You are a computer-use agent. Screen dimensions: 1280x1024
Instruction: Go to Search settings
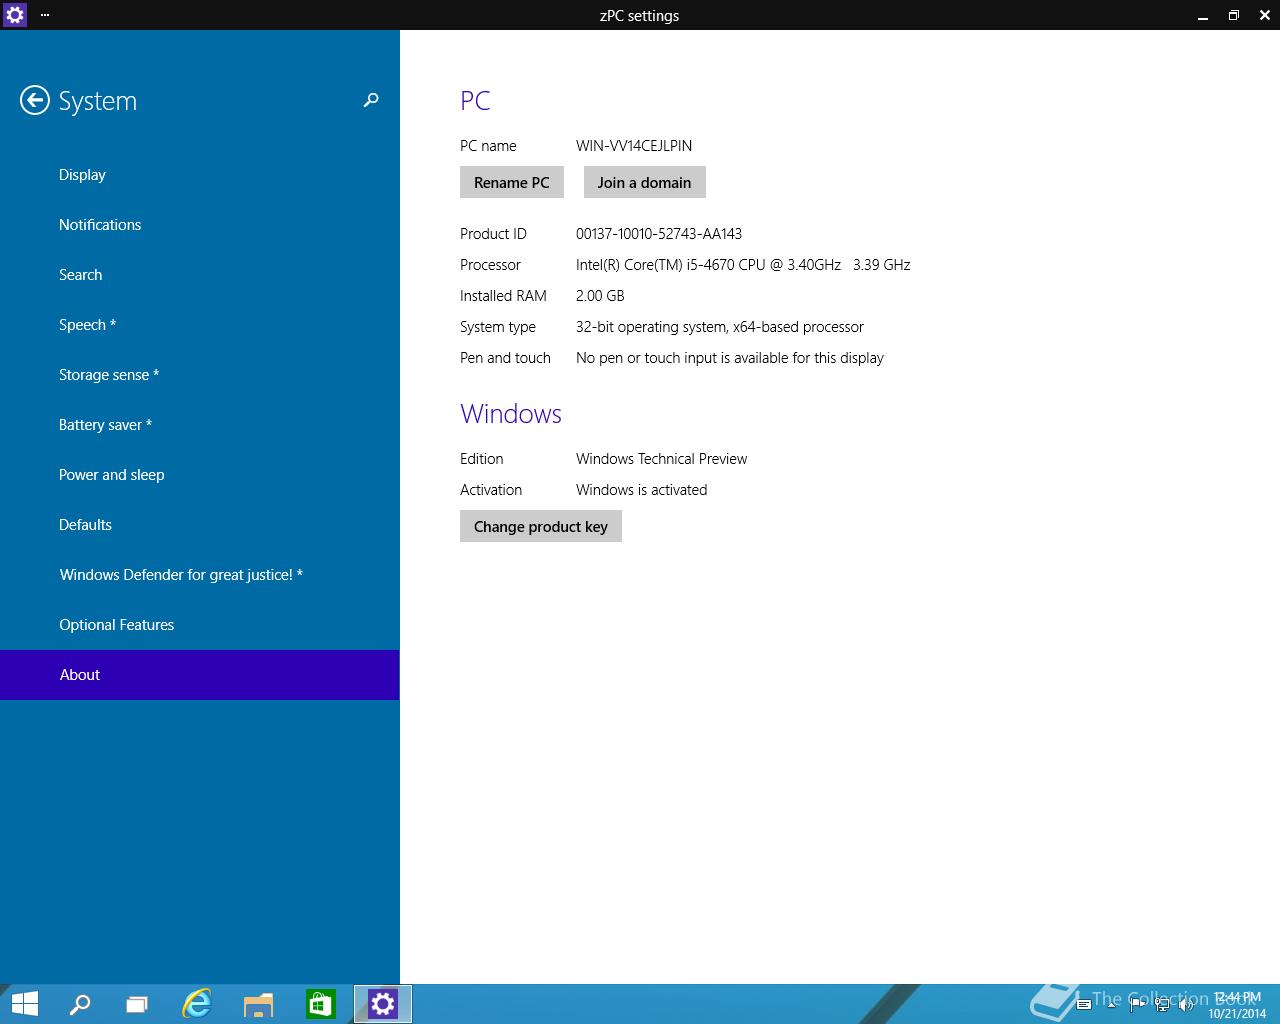200,275
